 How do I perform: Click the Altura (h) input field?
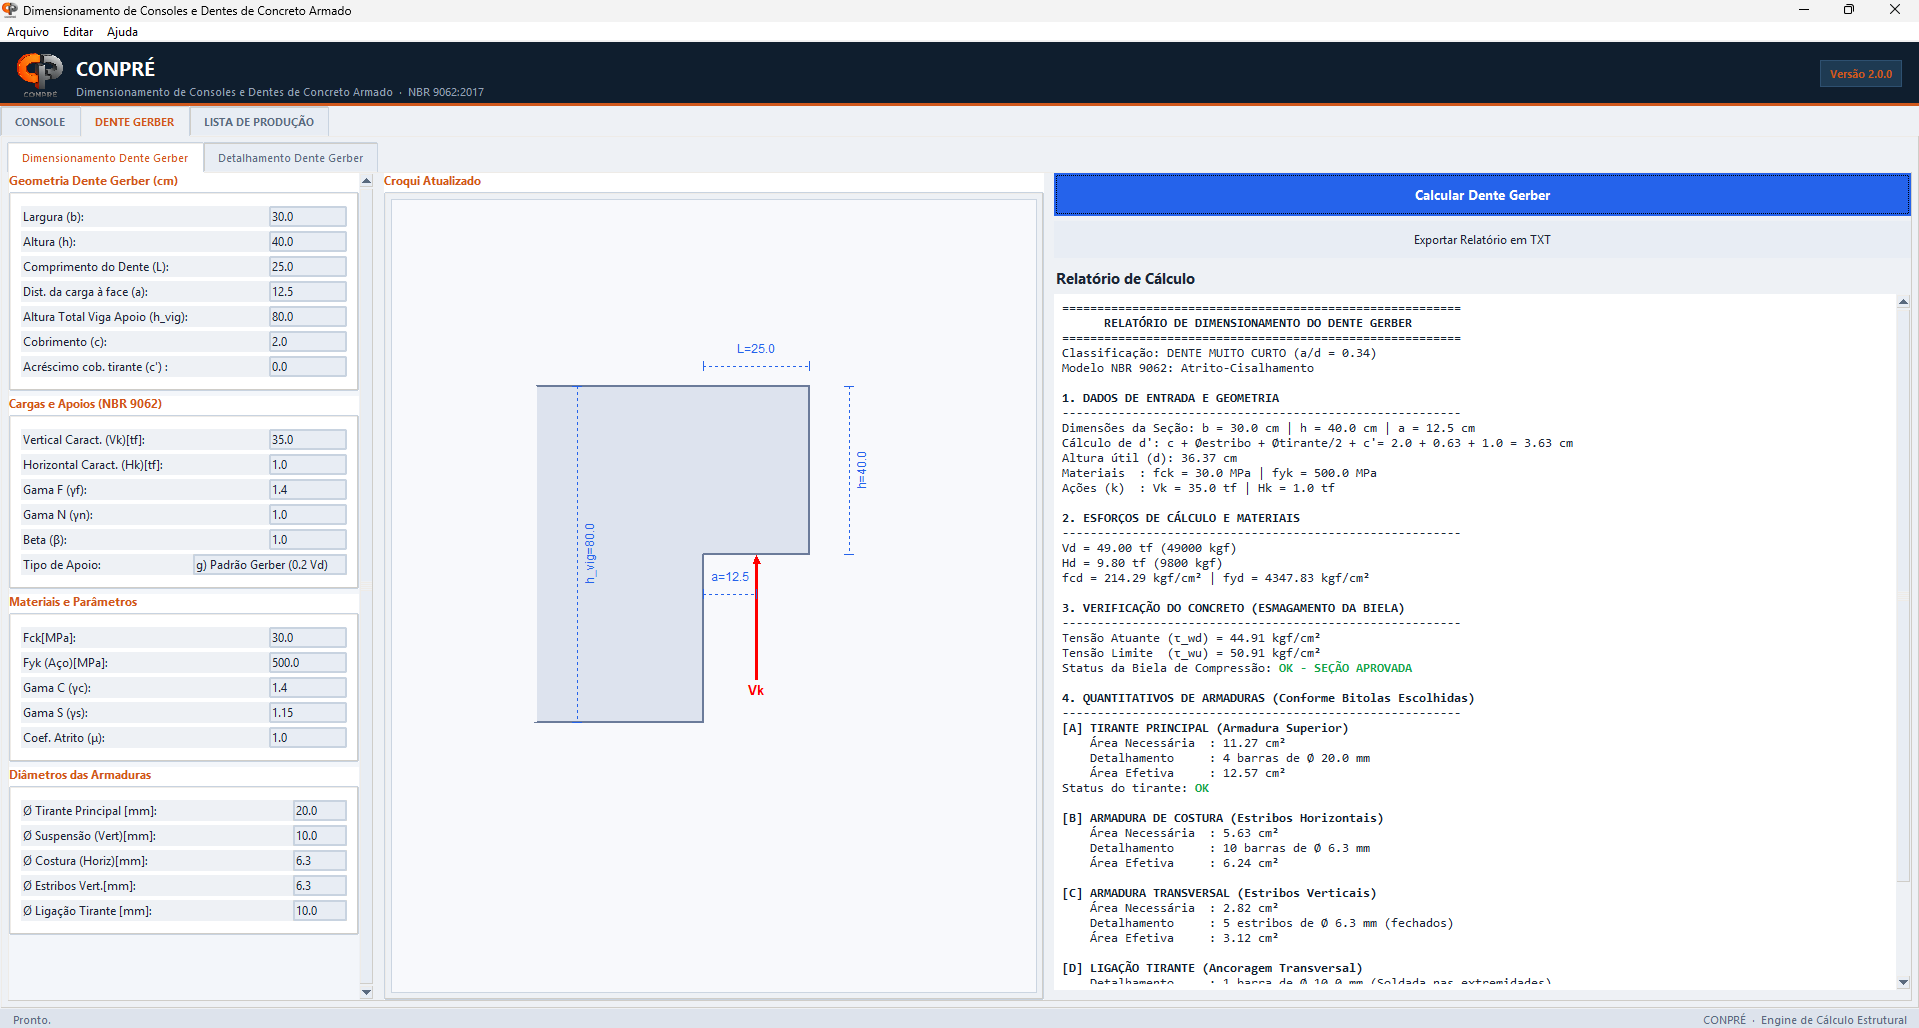307,242
